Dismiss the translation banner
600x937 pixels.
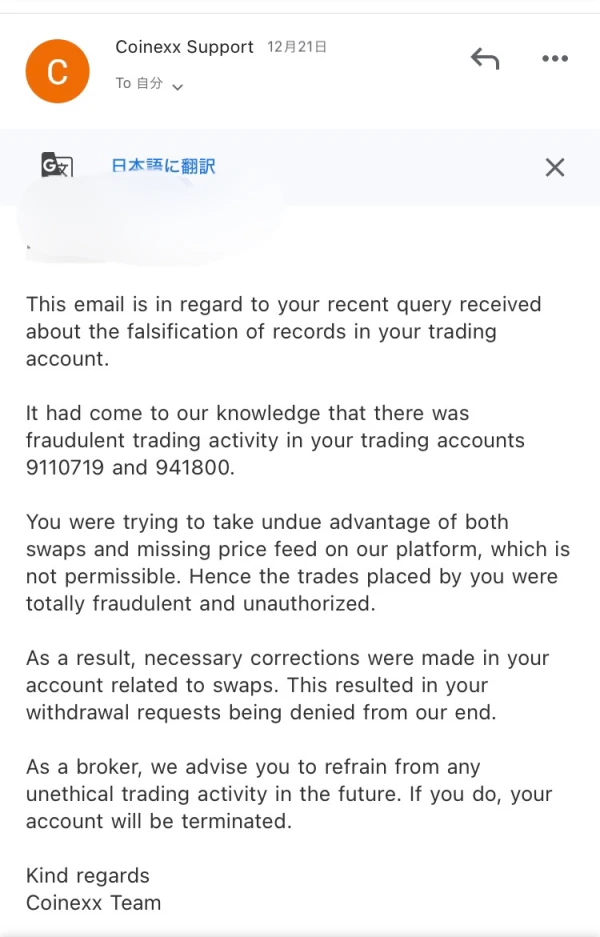555,167
